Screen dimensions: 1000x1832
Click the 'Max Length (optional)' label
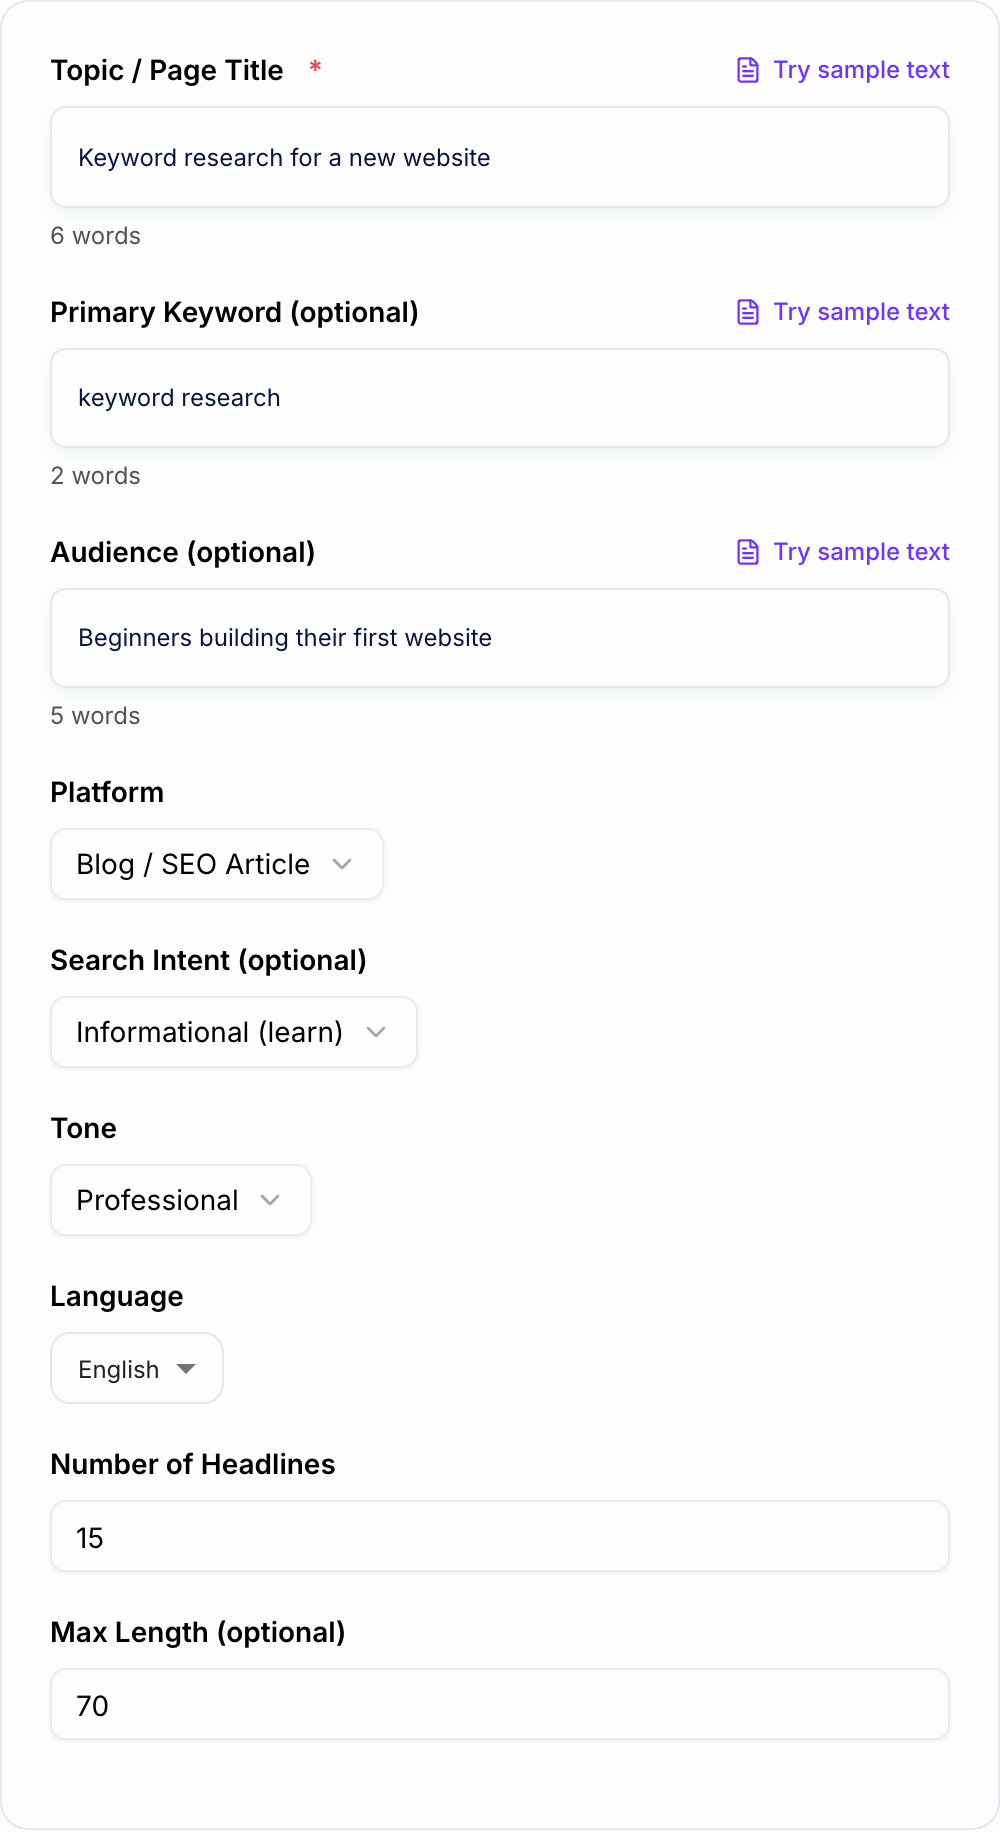pos(198,1632)
